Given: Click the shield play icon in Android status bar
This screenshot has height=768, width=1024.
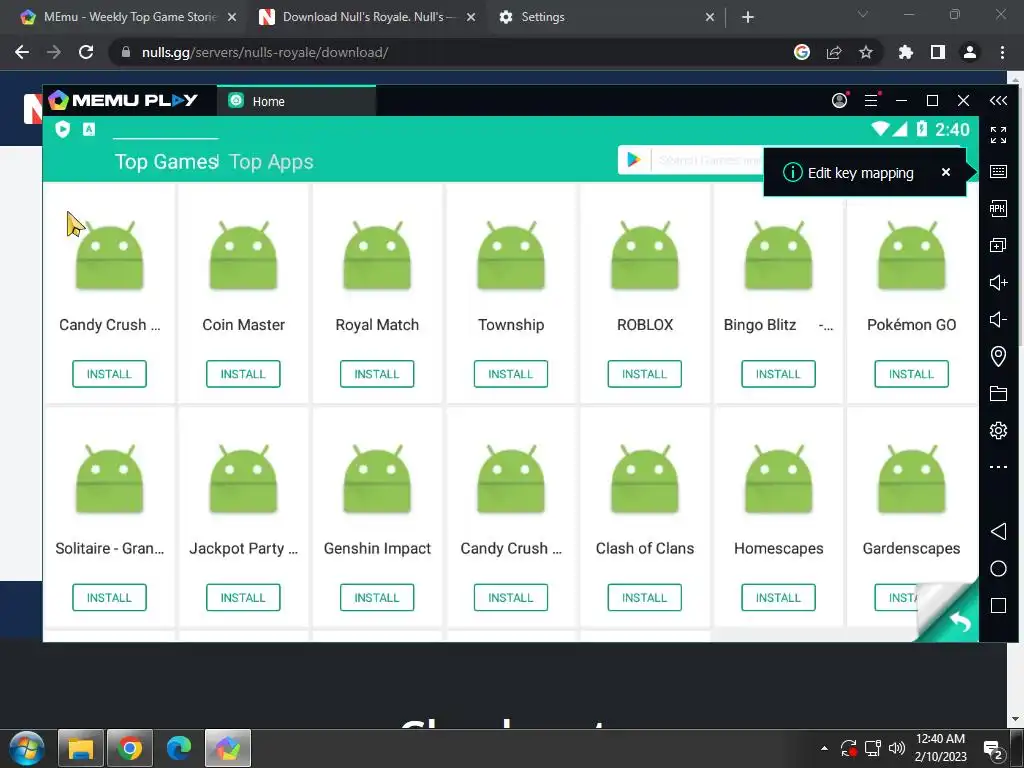Looking at the screenshot, I should 63,129.
